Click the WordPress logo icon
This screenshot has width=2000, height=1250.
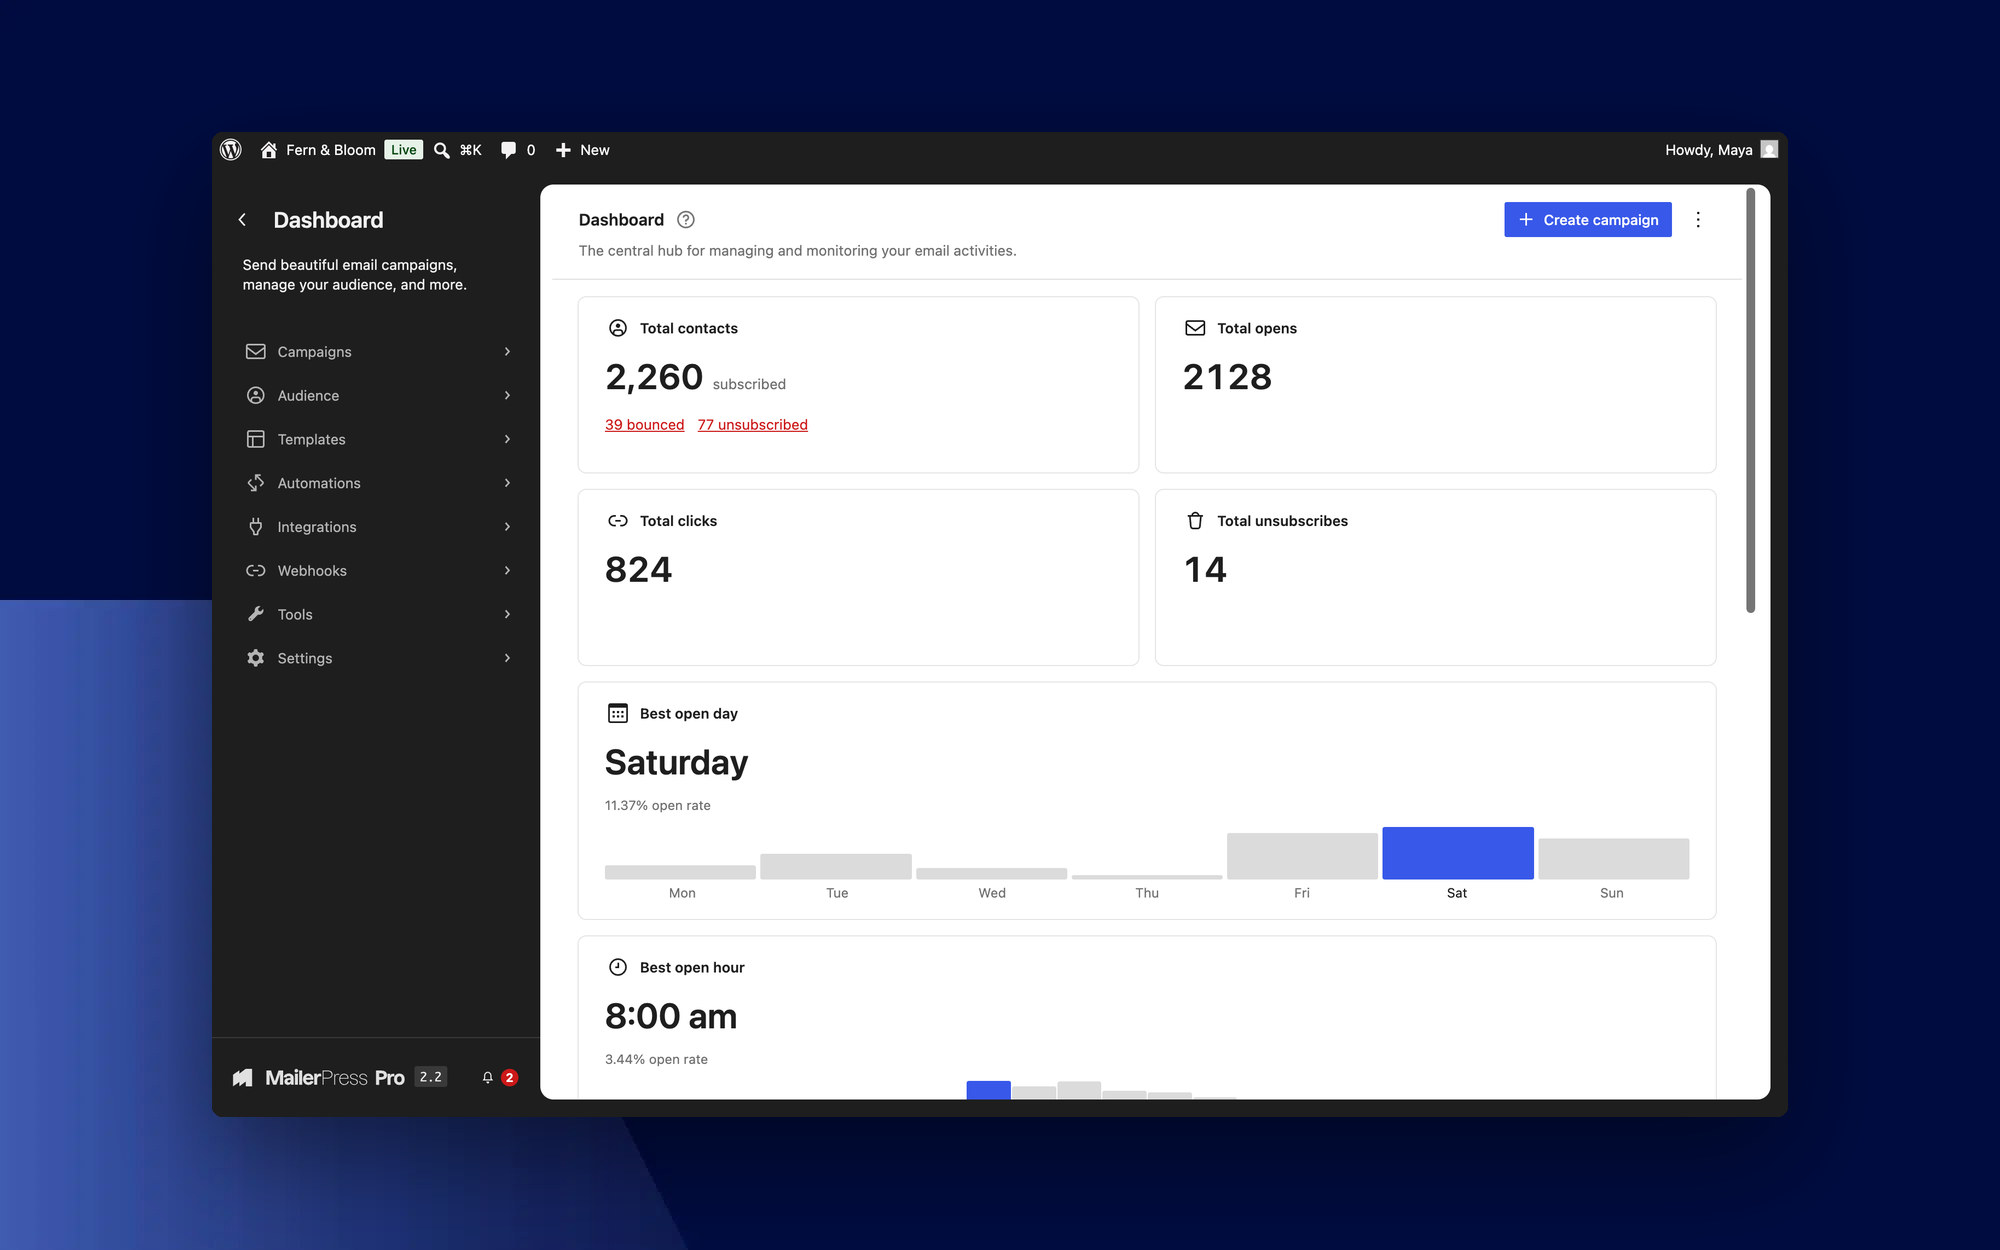coord(231,150)
